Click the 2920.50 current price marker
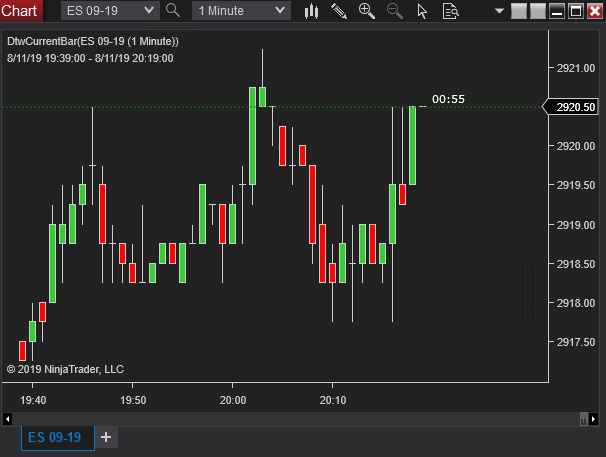This screenshot has width=606, height=457. 570,107
